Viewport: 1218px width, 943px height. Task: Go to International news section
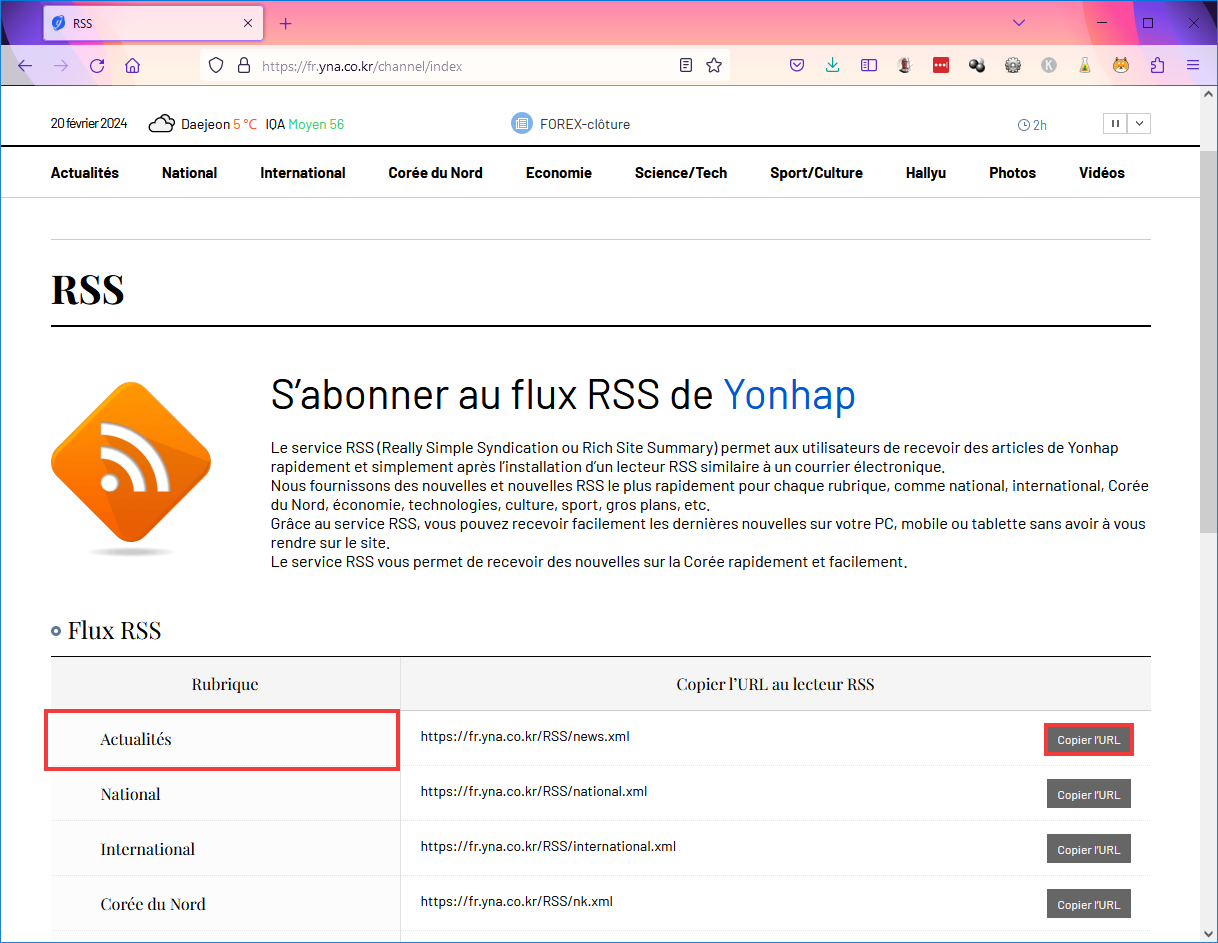(x=303, y=173)
